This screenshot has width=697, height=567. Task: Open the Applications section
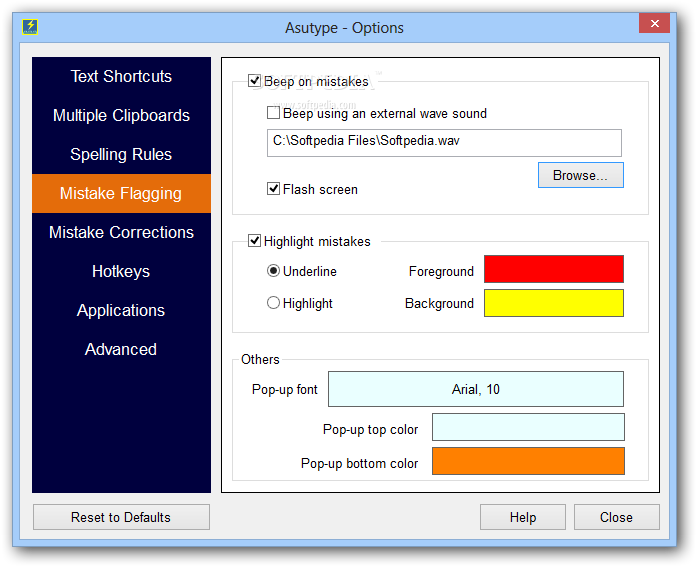point(121,311)
